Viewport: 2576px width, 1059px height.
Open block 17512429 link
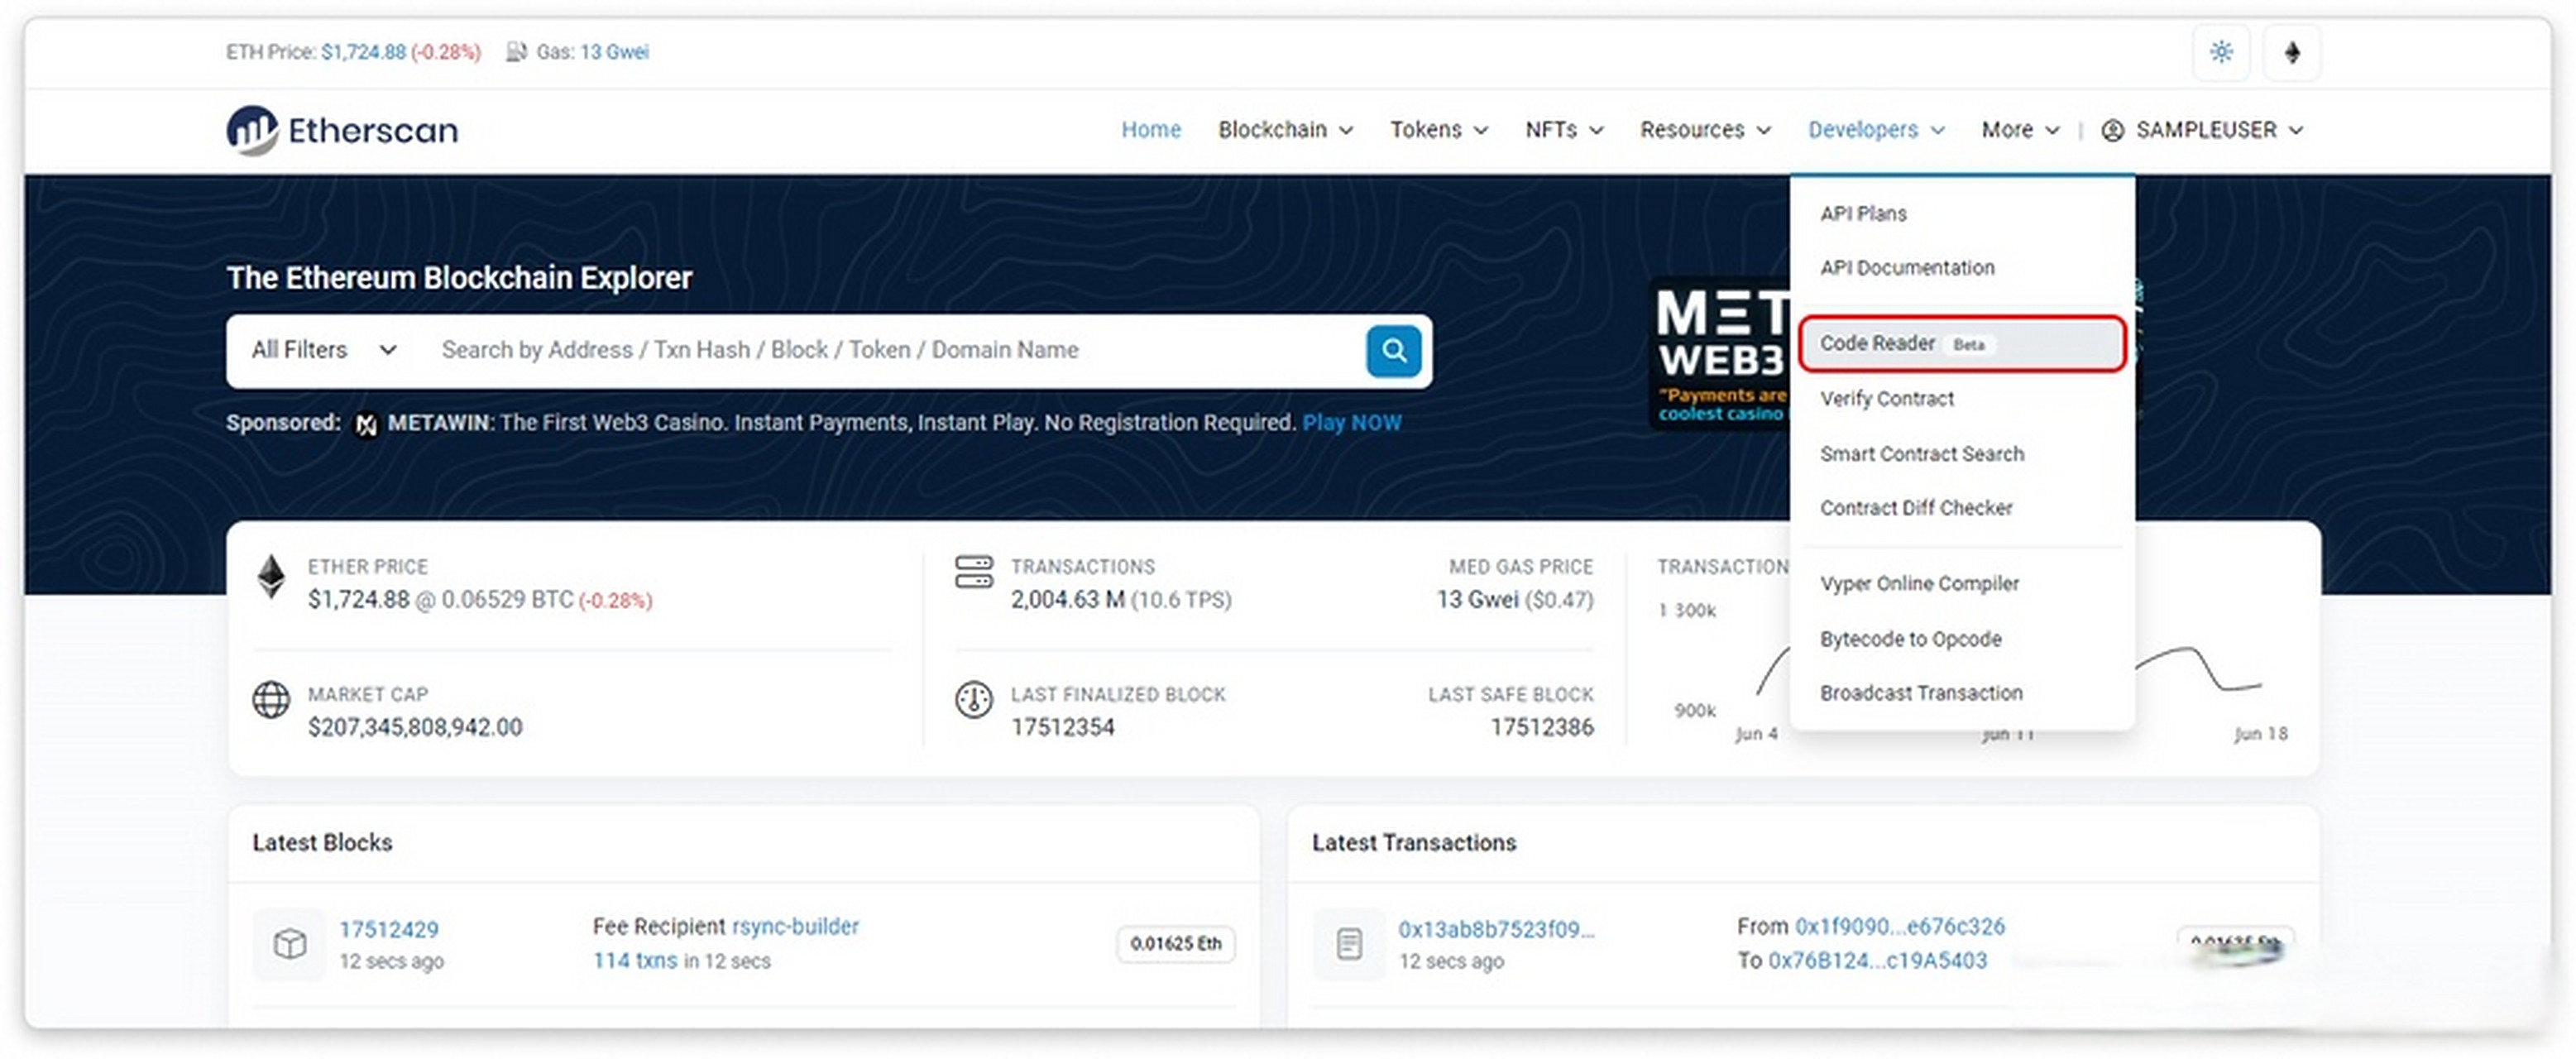coord(389,929)
